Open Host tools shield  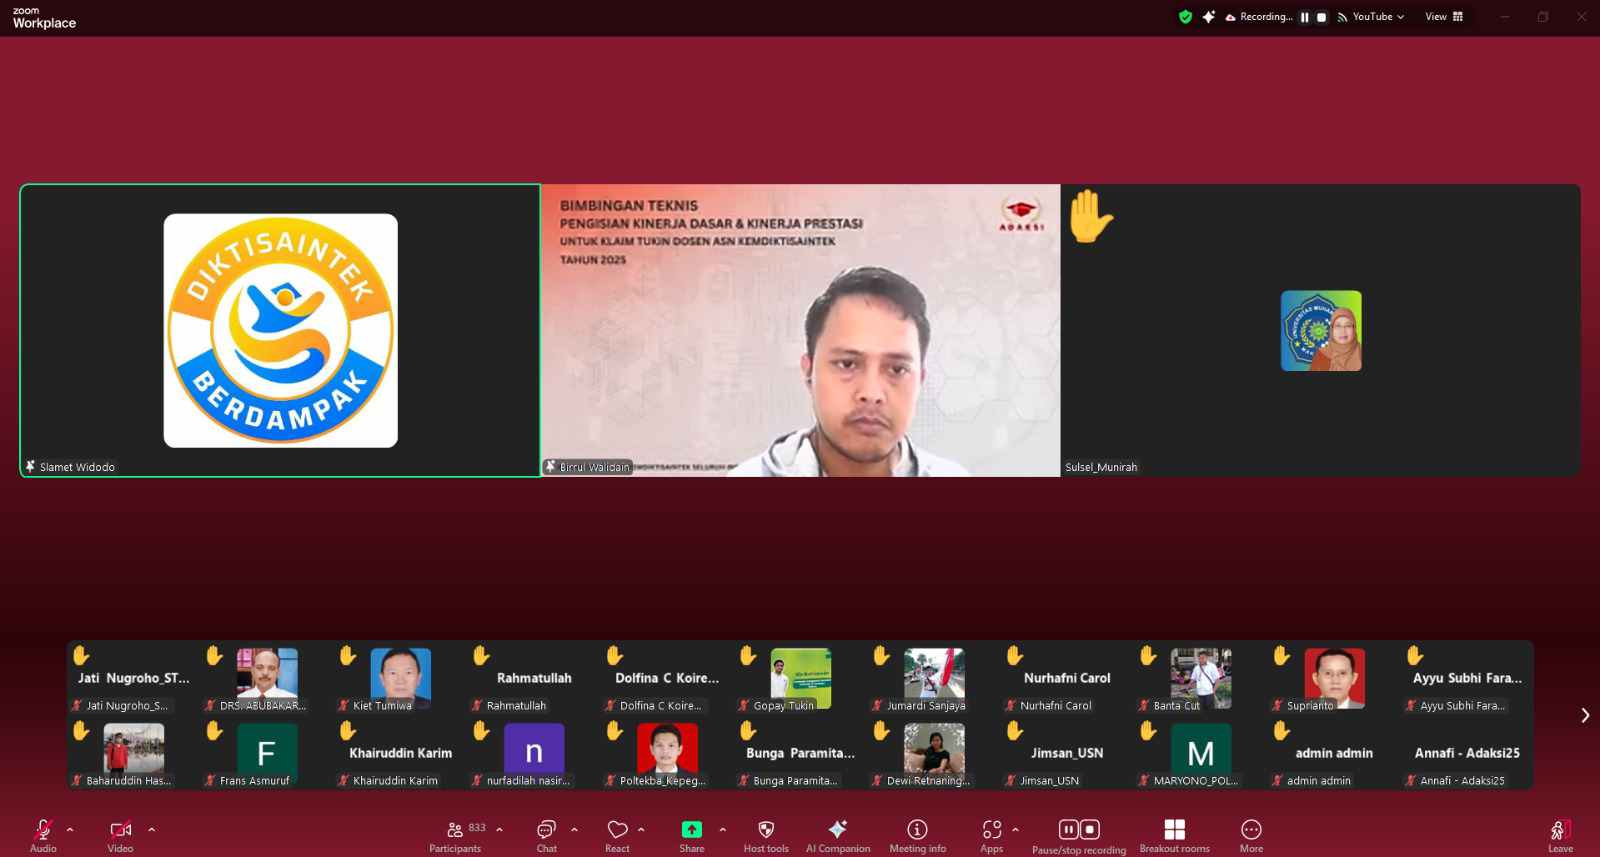(766, 835)
